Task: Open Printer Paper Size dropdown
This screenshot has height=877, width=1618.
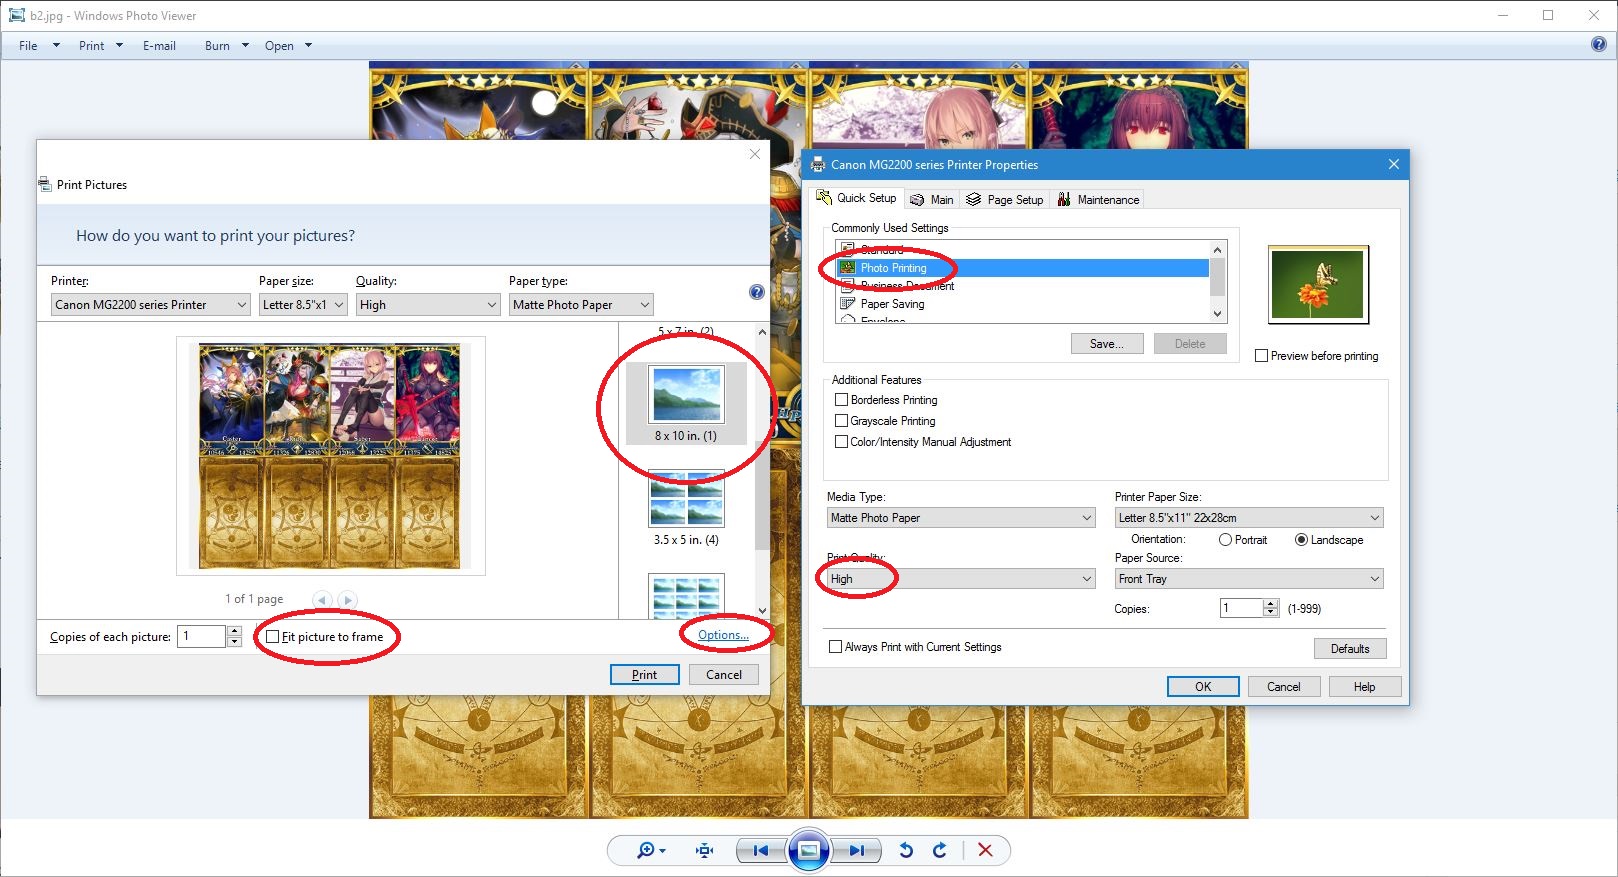Action: pos(1249,518)
